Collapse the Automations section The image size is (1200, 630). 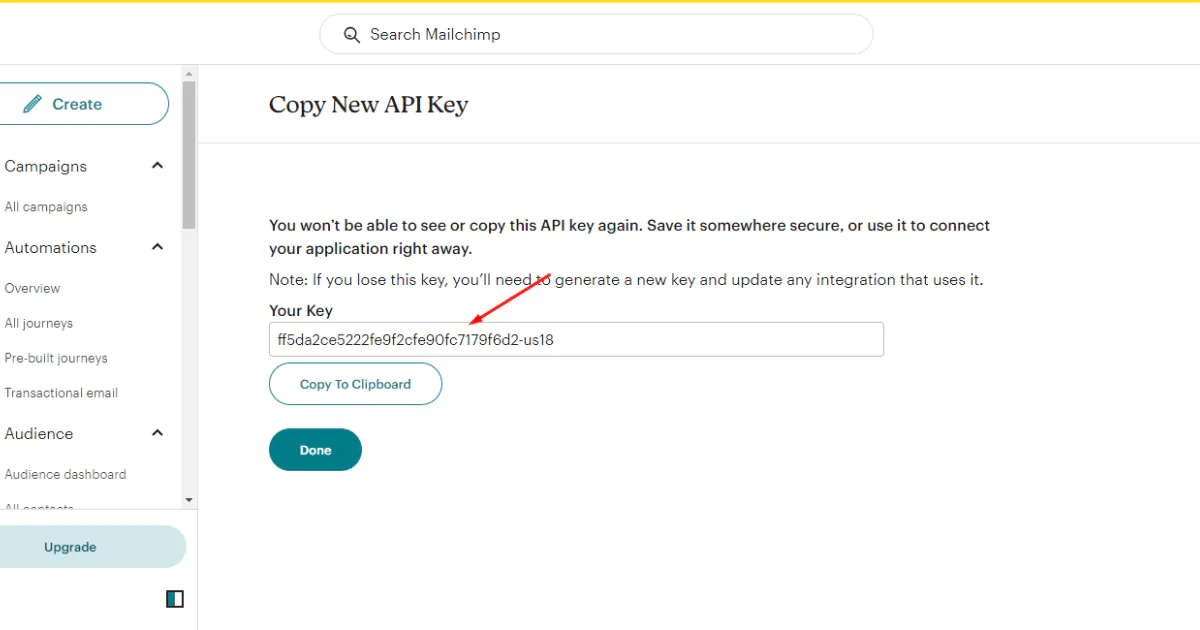pyautogui.click(x=157, y=247)
